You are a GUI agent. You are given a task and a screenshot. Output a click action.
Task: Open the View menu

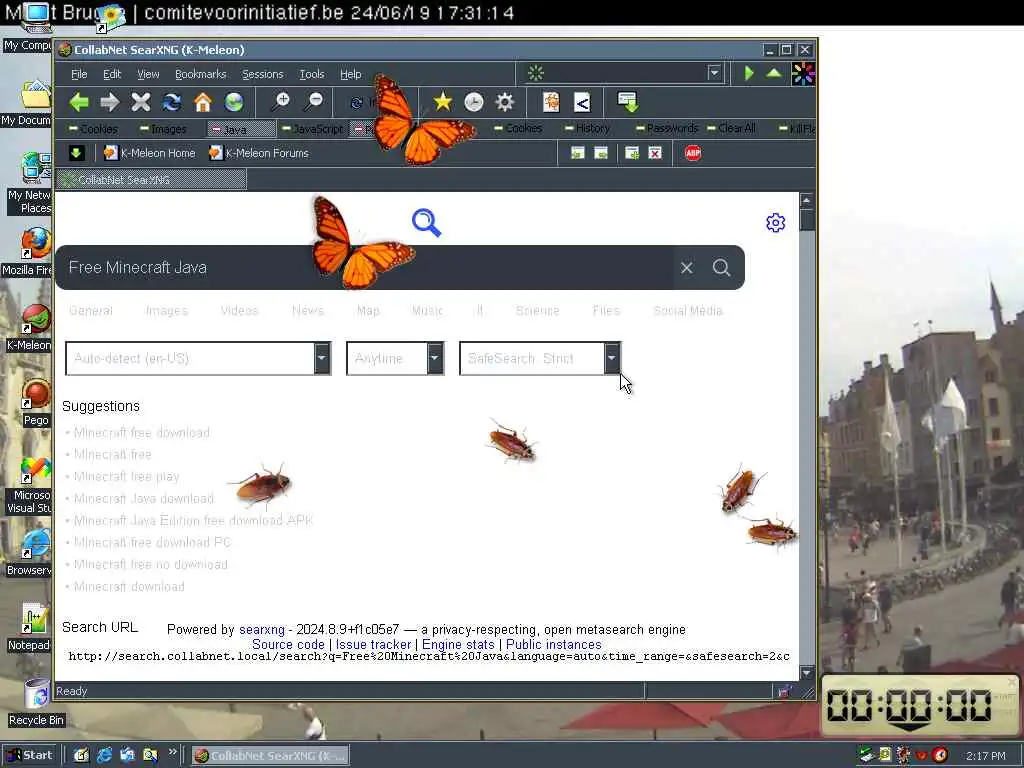(x=148, y=74)
